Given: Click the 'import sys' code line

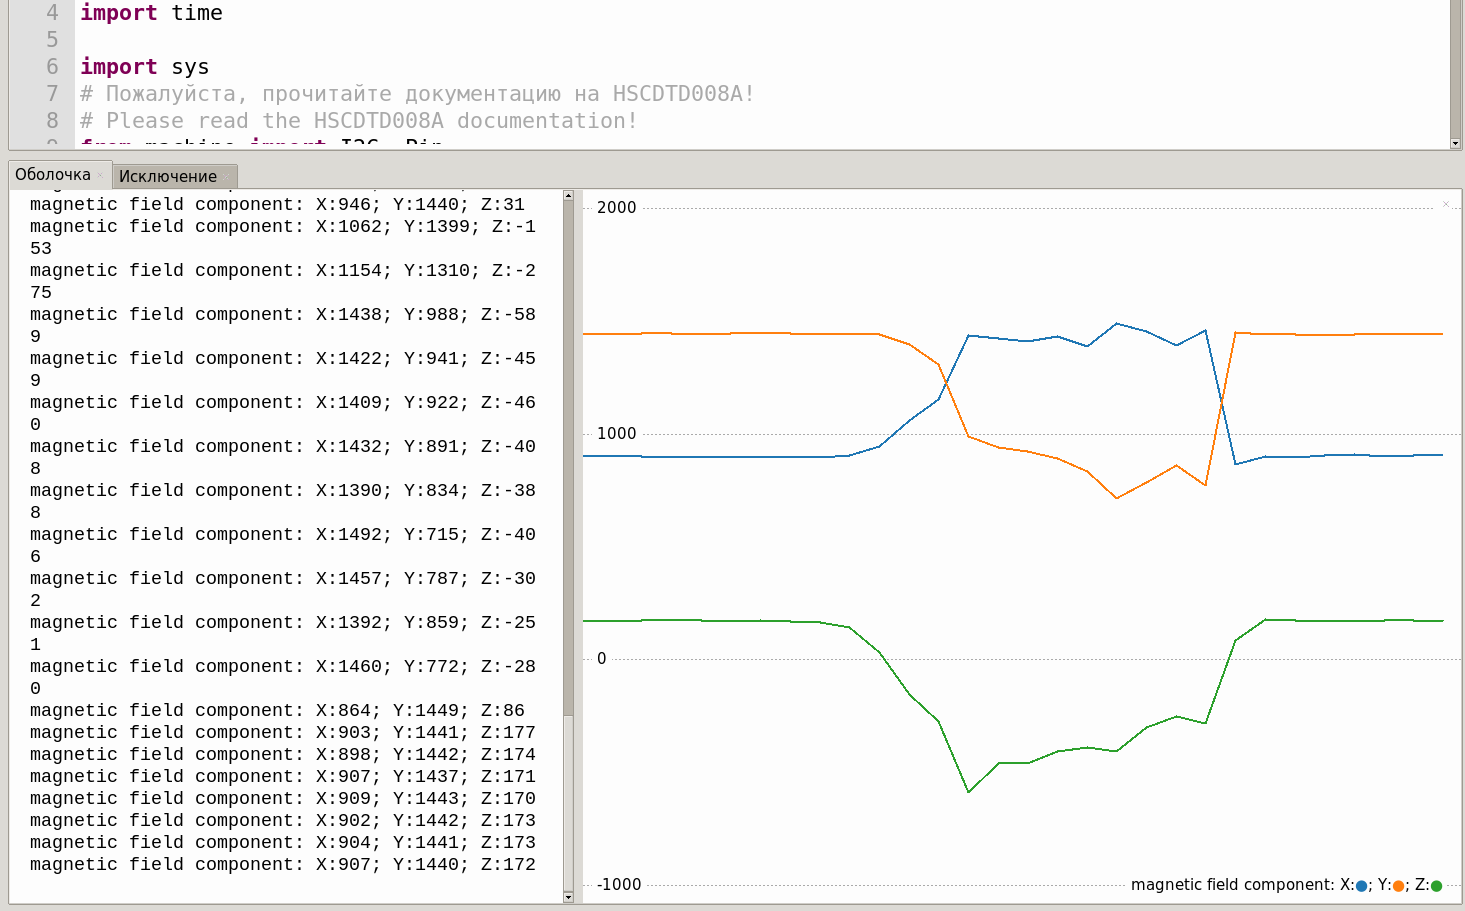Looking at the screenshot, I should [x=145, y=67].
